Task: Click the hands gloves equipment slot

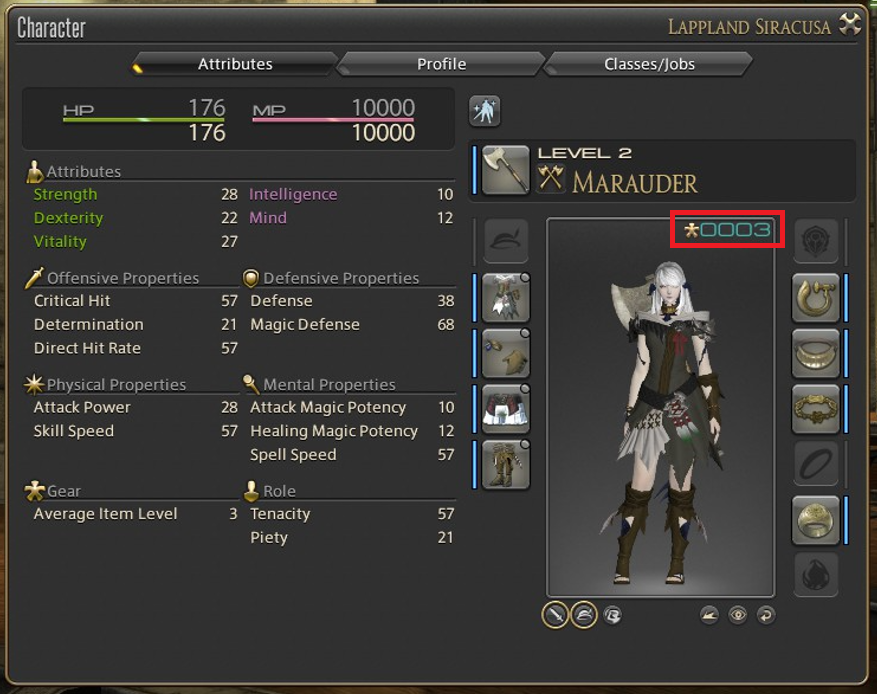Action: [x=506, y=353]
